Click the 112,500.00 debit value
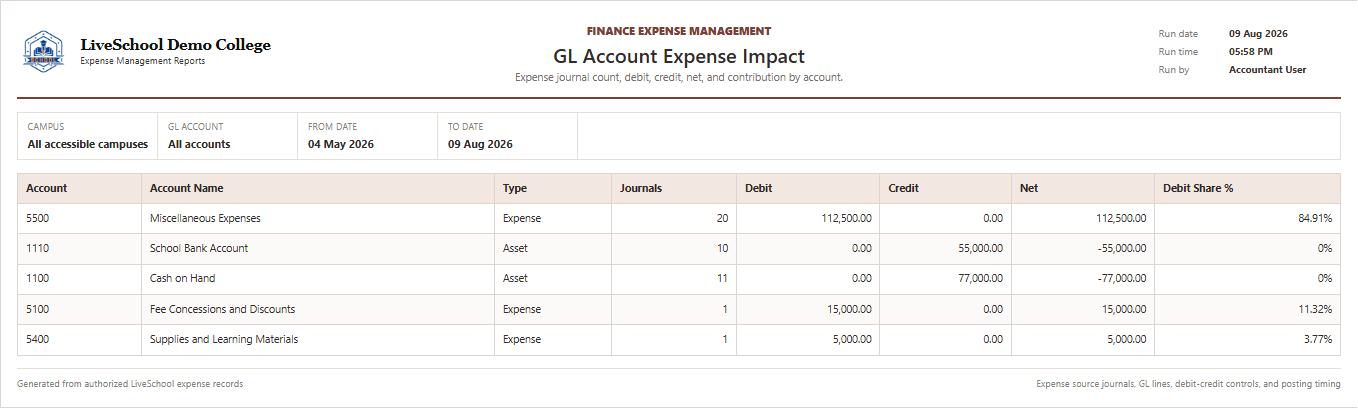The width and height of the screenshot is (1358, 409). [x=846, y=218]
